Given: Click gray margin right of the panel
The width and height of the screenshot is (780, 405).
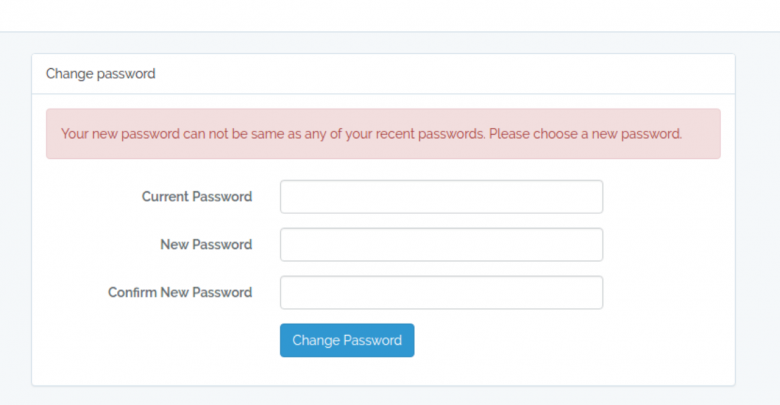Looking at the screenshot, I should click(x=758, y=219).
